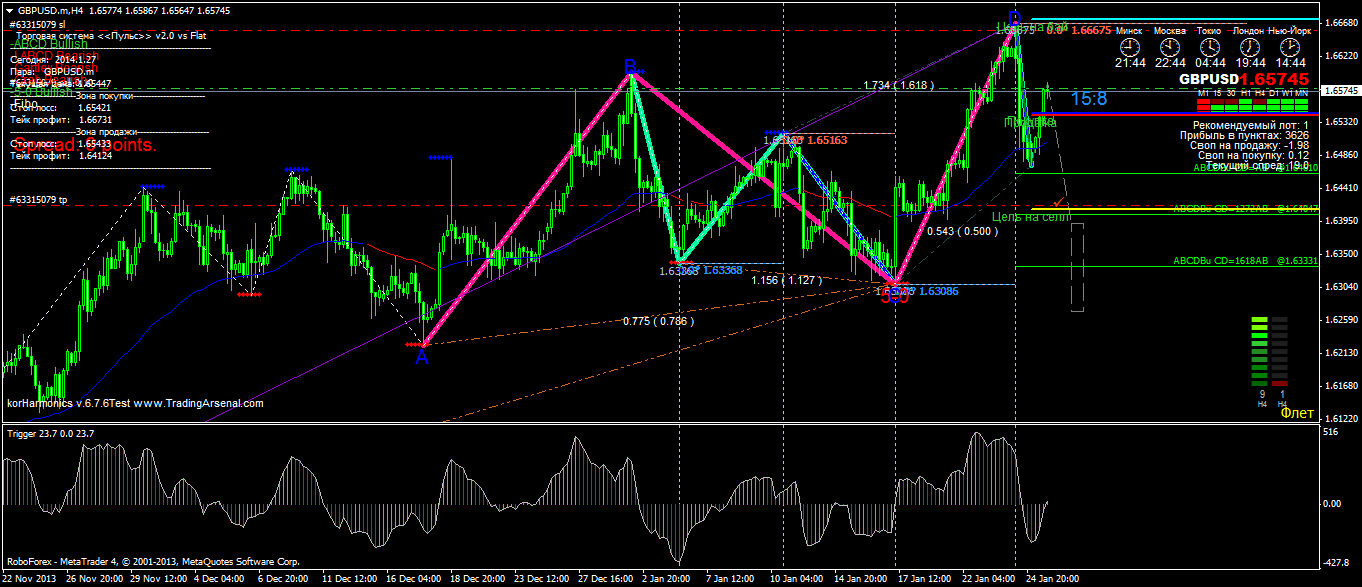Viewport: 1362px width, 587px height.
Task: Select the red 5-0 pattern label
Action: coord(895,297)
